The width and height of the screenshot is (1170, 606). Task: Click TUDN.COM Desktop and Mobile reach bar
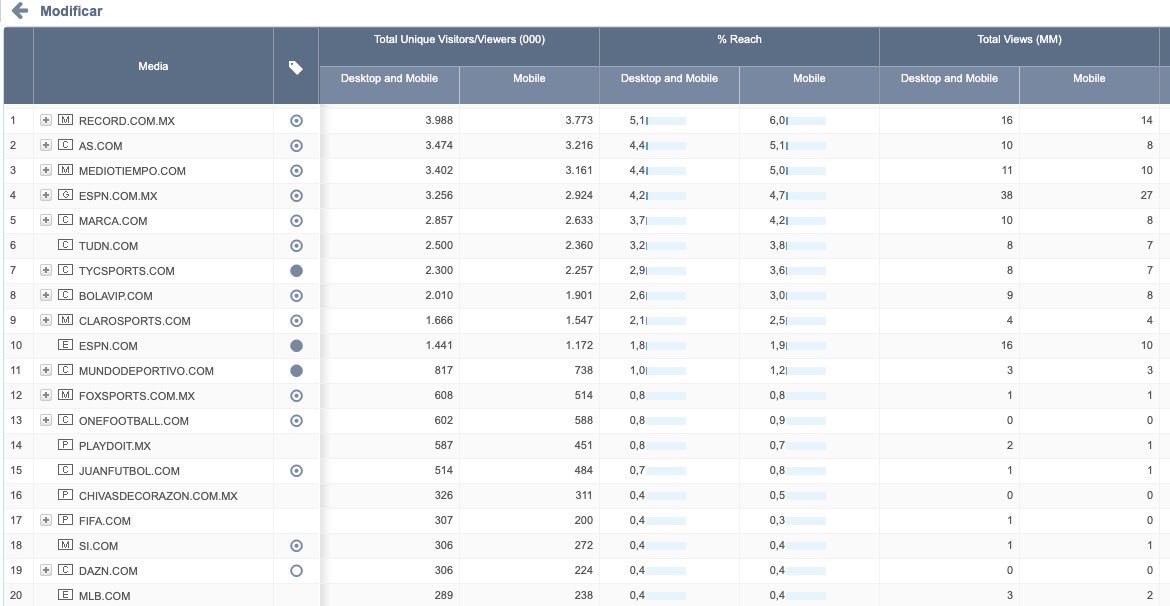pyautogui.click(x=666, y=246)
